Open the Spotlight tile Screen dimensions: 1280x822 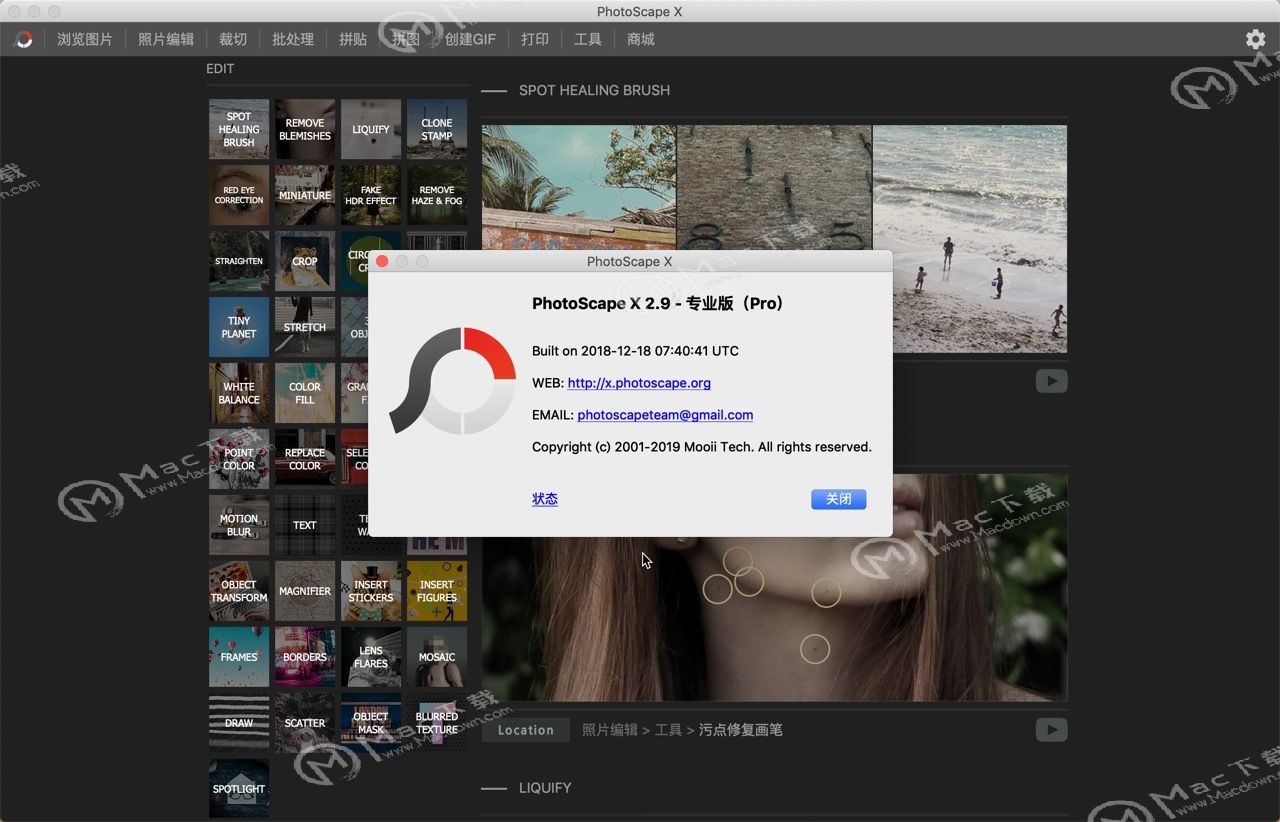(x=239, y=789)
